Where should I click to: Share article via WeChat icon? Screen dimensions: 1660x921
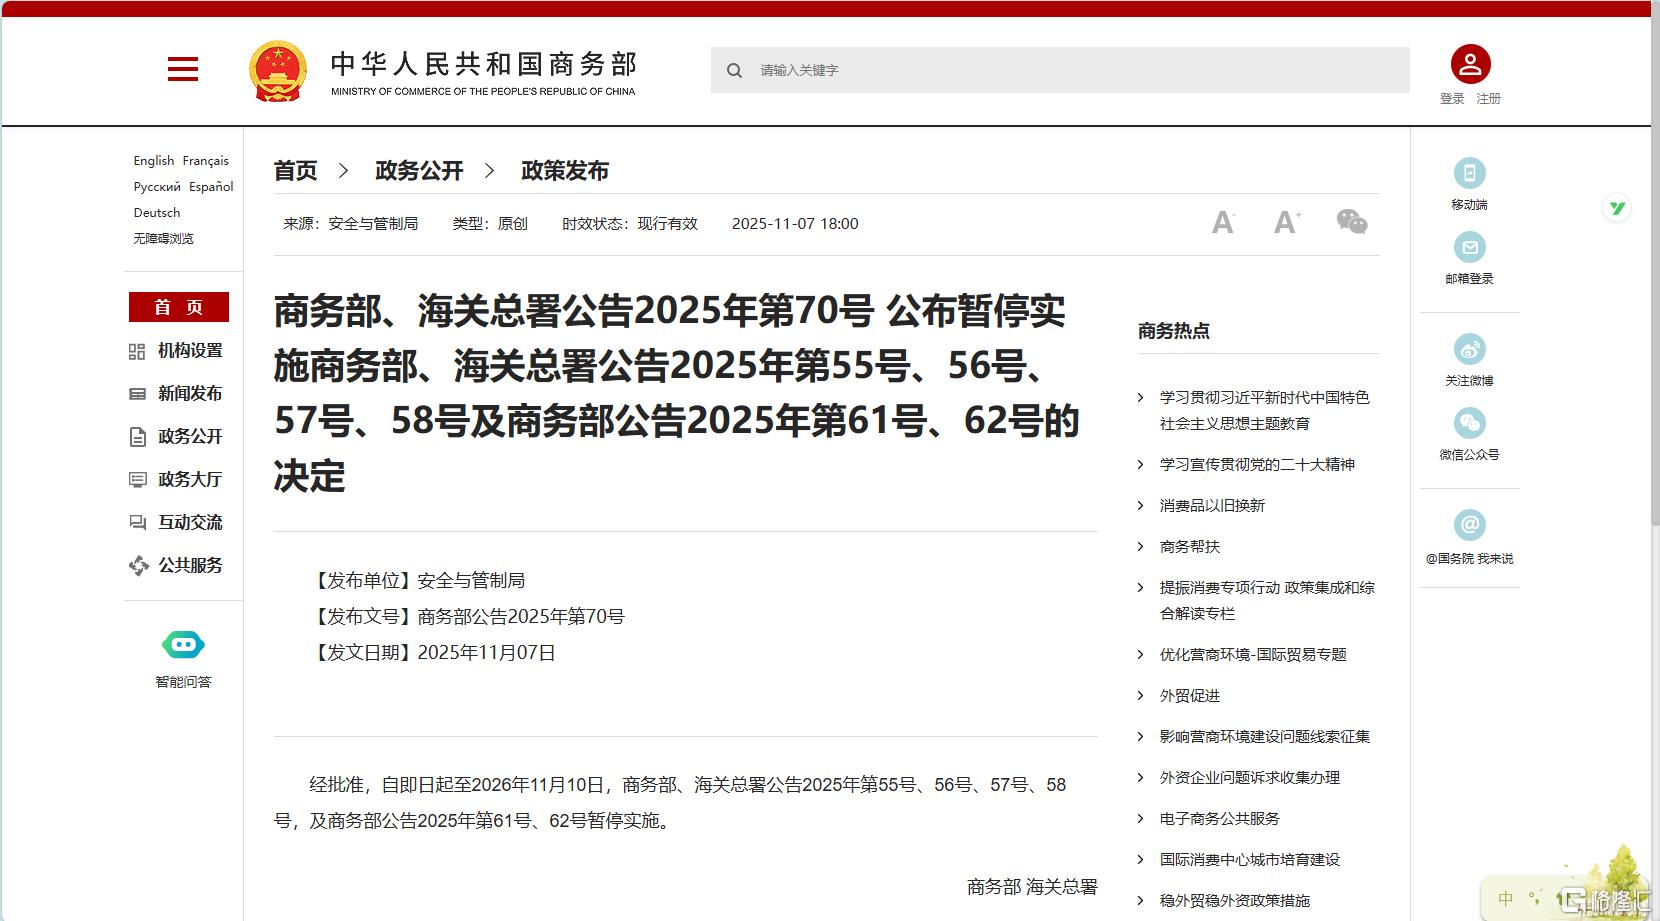pyautogui.click(x=1351, y=222)
